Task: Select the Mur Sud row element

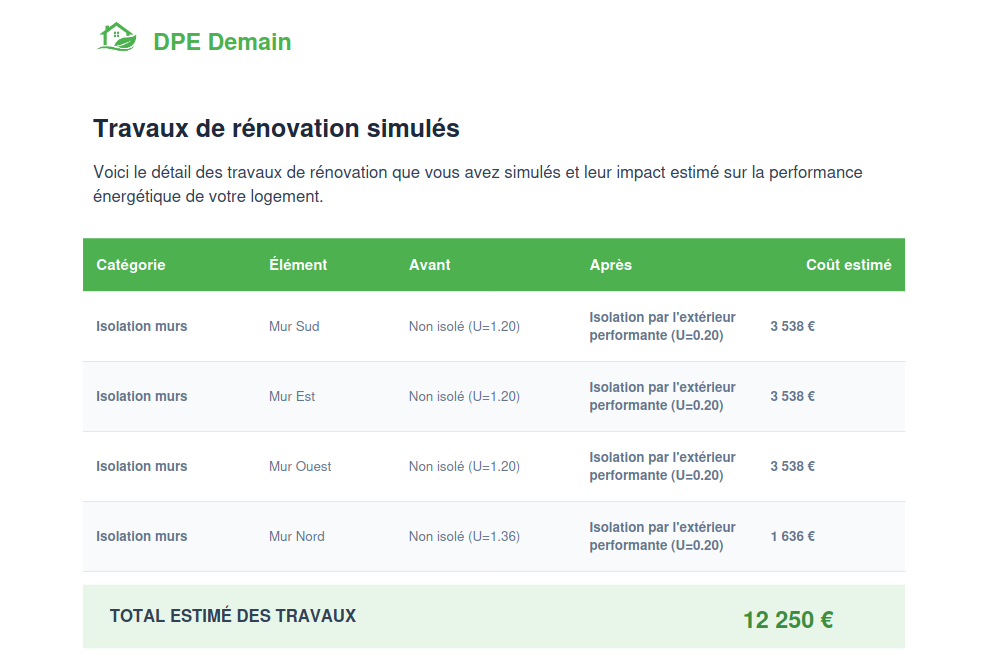Action: [x=294, y=326]
